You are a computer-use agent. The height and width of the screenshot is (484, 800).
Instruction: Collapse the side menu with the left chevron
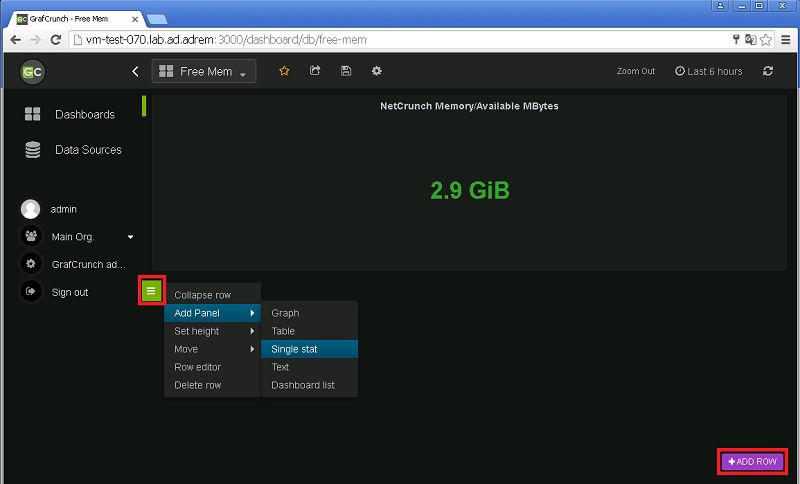[x=135, y=71]
